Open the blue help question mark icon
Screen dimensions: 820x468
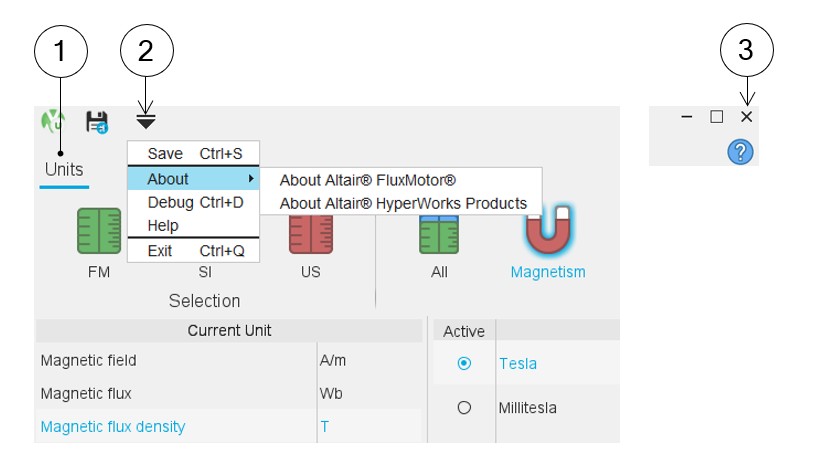(740, 152)
